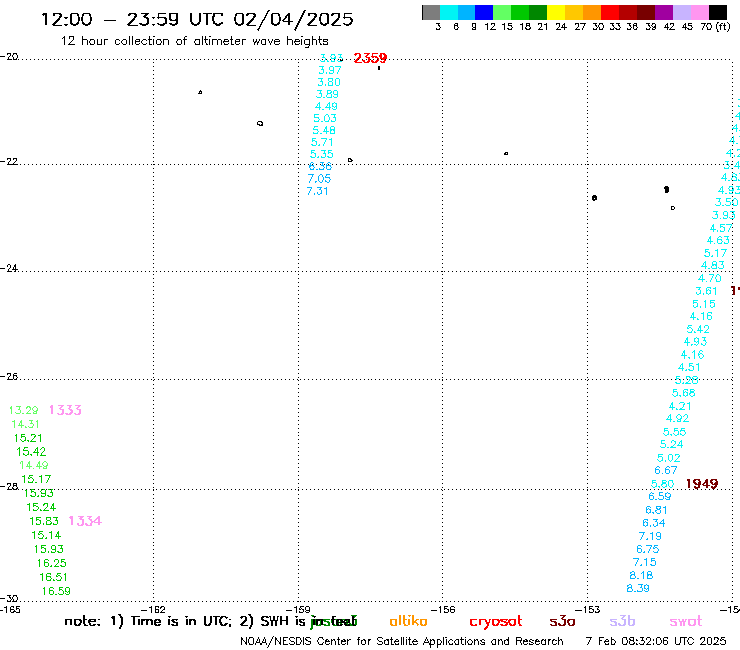Click the 15.42 wave height value
This screenshot has height=650, width=740.
[31, 452]
